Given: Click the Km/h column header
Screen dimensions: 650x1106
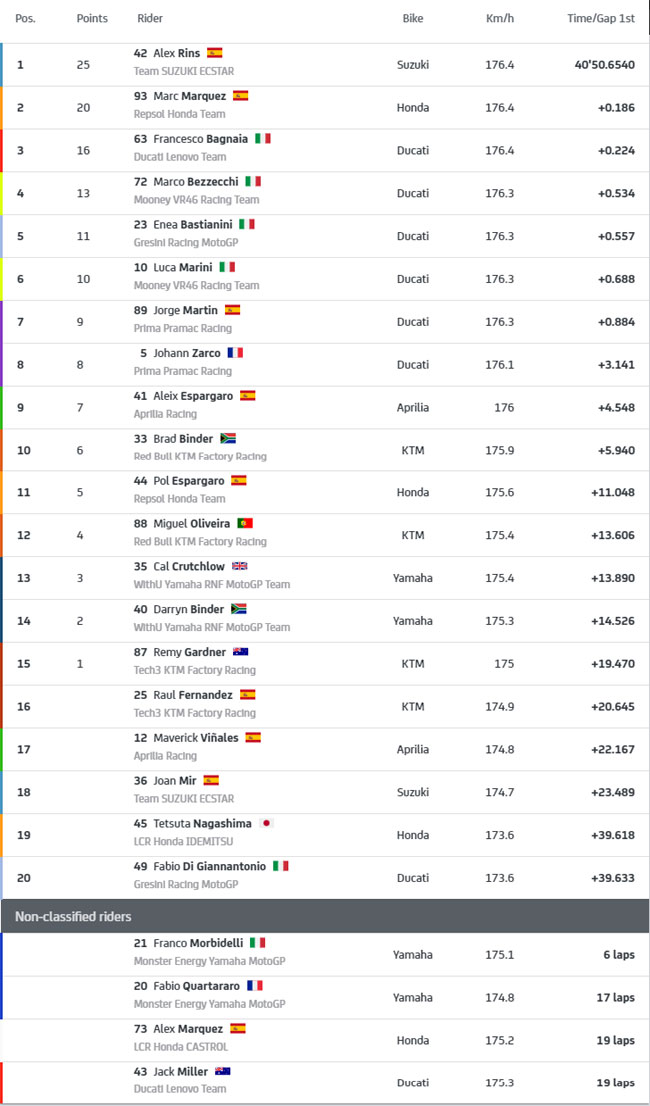Looking at the screenshot, I should pyautogui.click(x=500, y=18).
